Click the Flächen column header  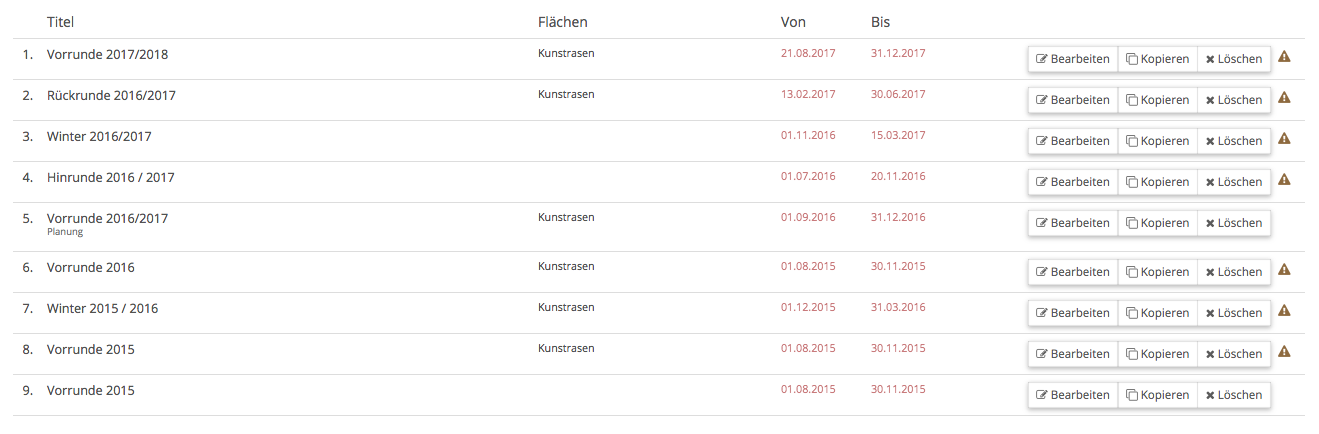point(563,22)
